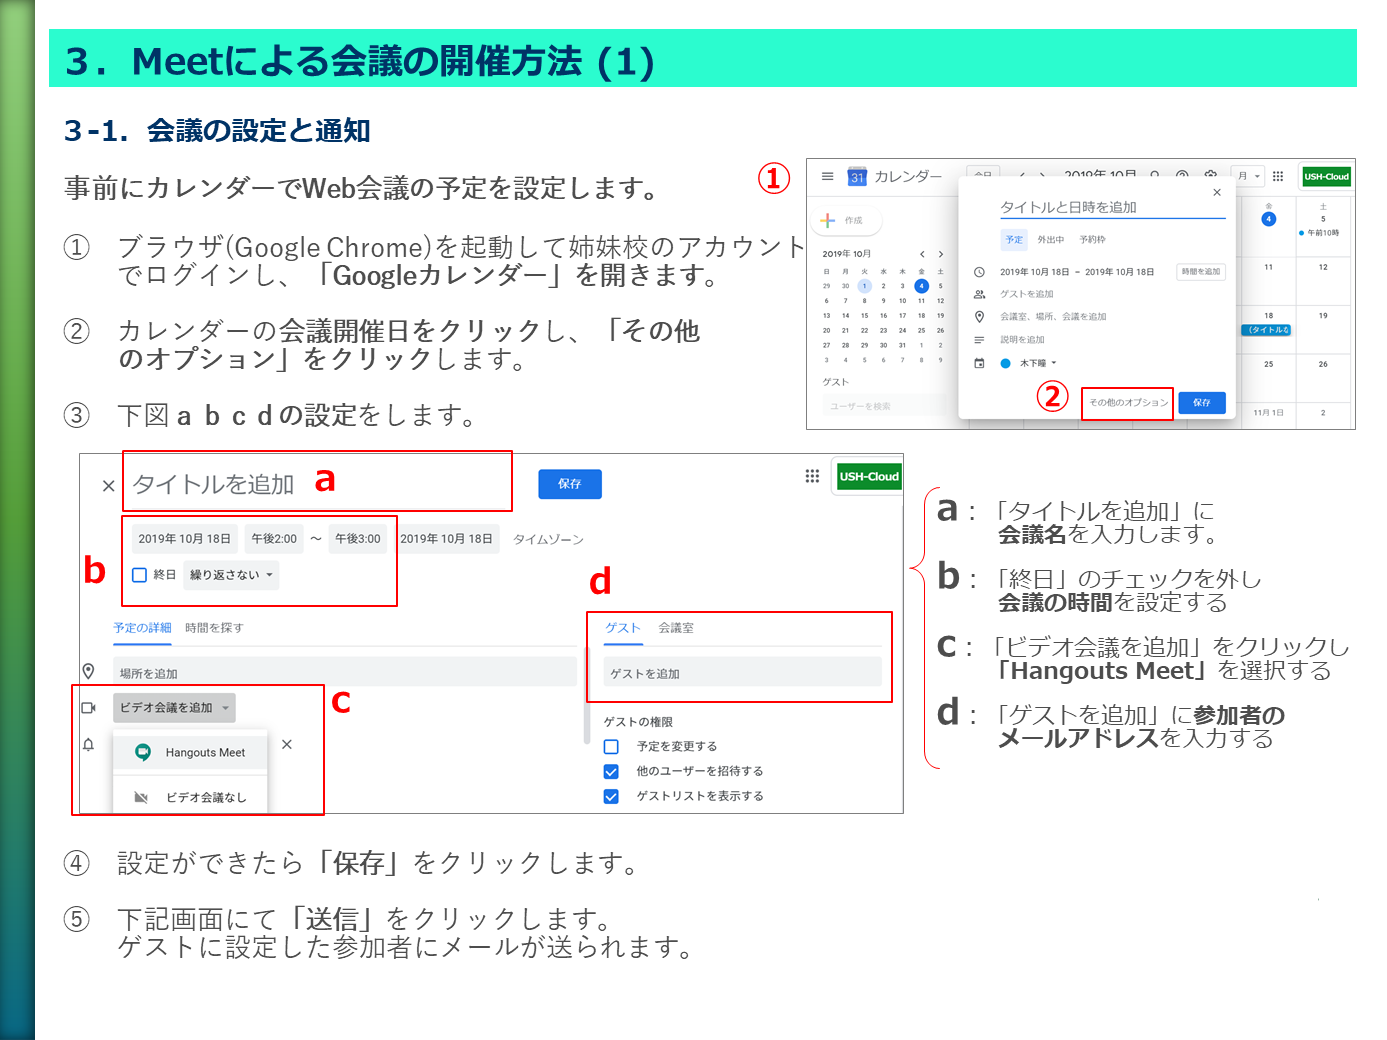Click the blue color dot beside 木下瞳
The width and height of the screenshot is (1387, 1040).
[1006, 363]
